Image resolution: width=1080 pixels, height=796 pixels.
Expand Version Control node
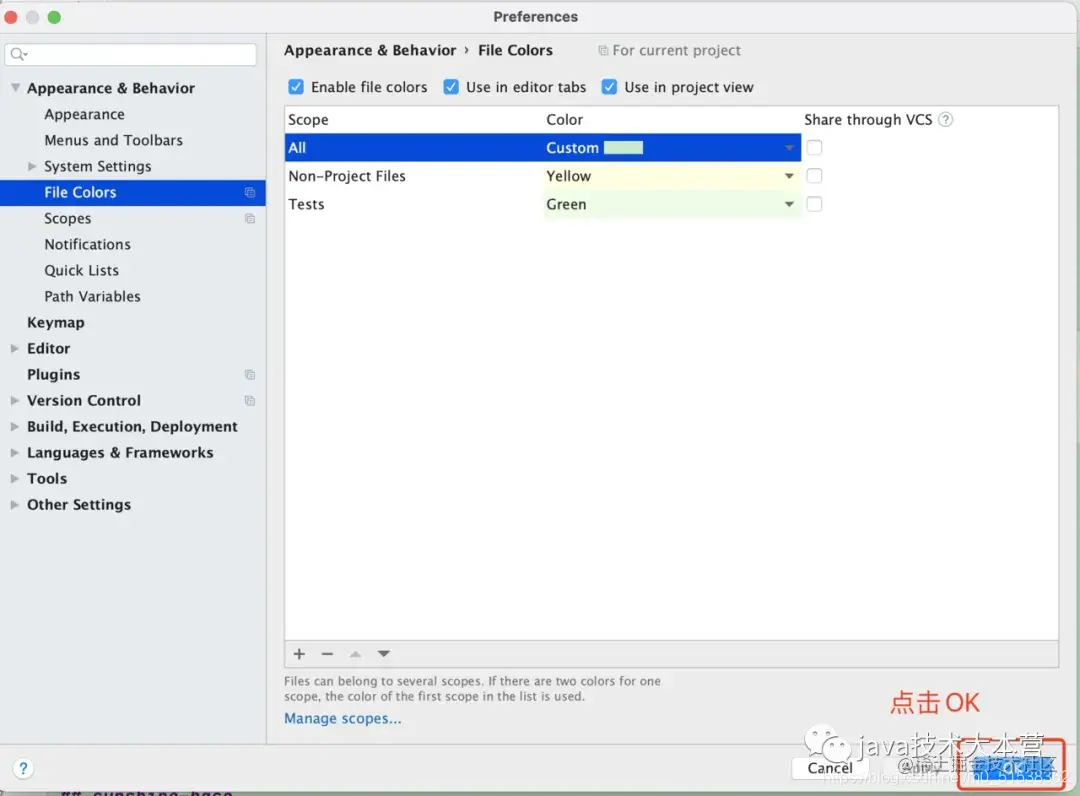coord(14,401)
